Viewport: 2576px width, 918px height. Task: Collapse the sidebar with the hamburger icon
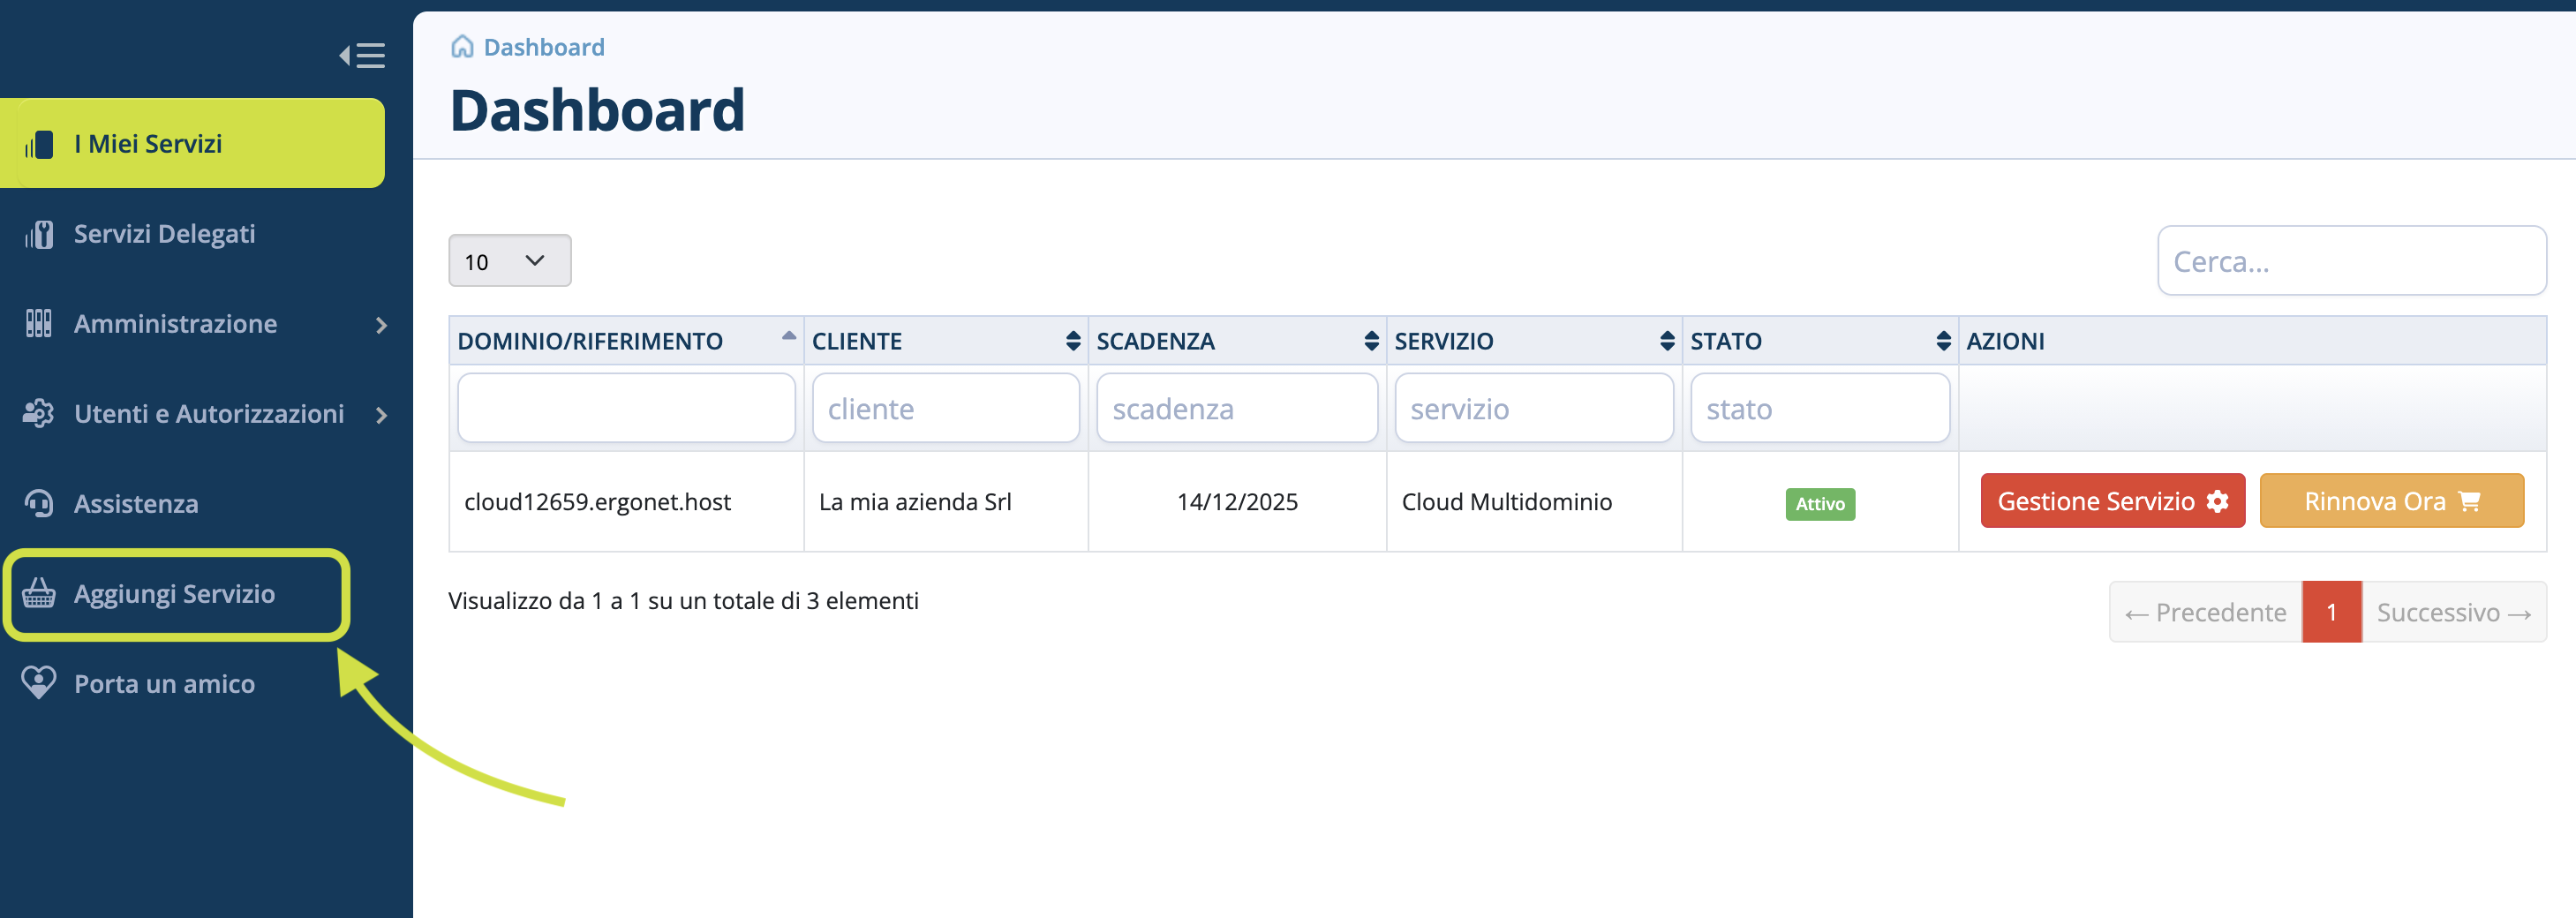tap(362, 55)
